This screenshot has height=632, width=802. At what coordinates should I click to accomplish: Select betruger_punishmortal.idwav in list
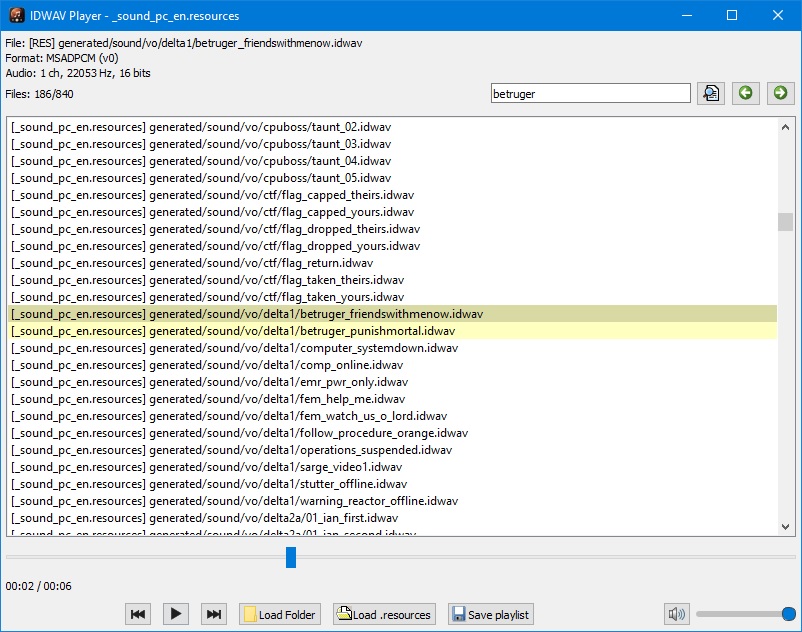pos(232,331)
